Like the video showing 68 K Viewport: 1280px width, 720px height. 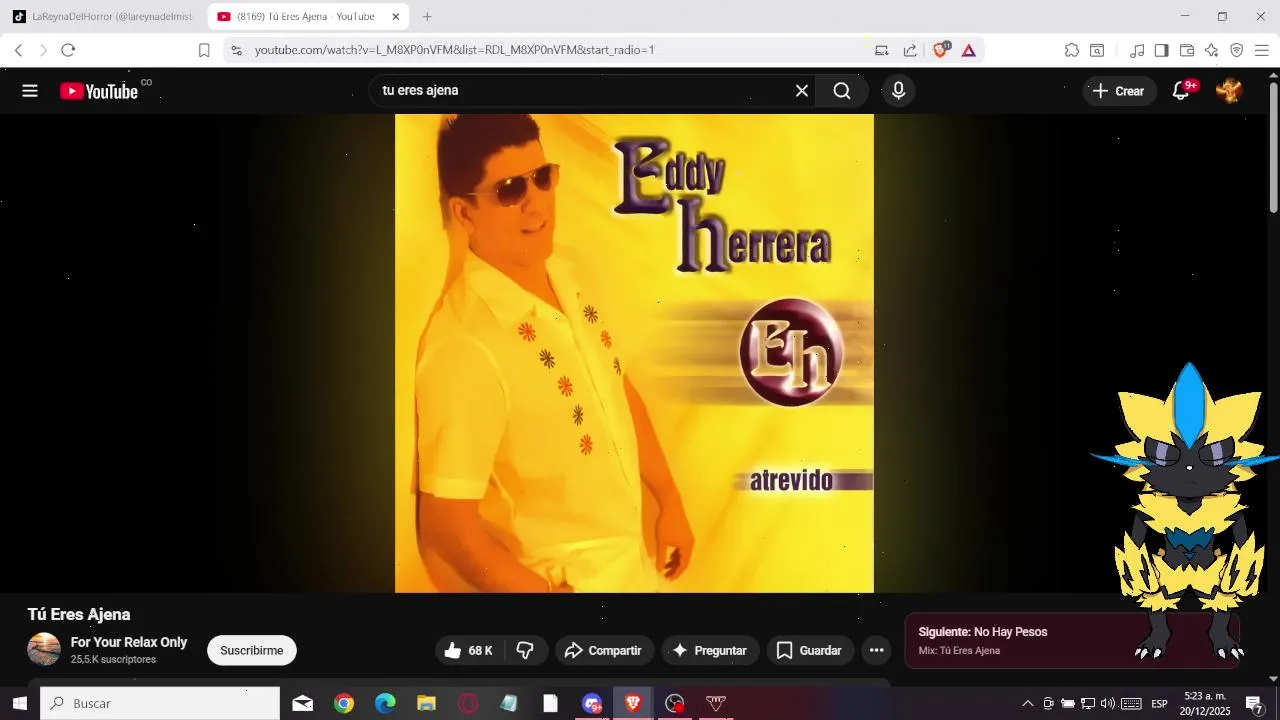[469, 651]
